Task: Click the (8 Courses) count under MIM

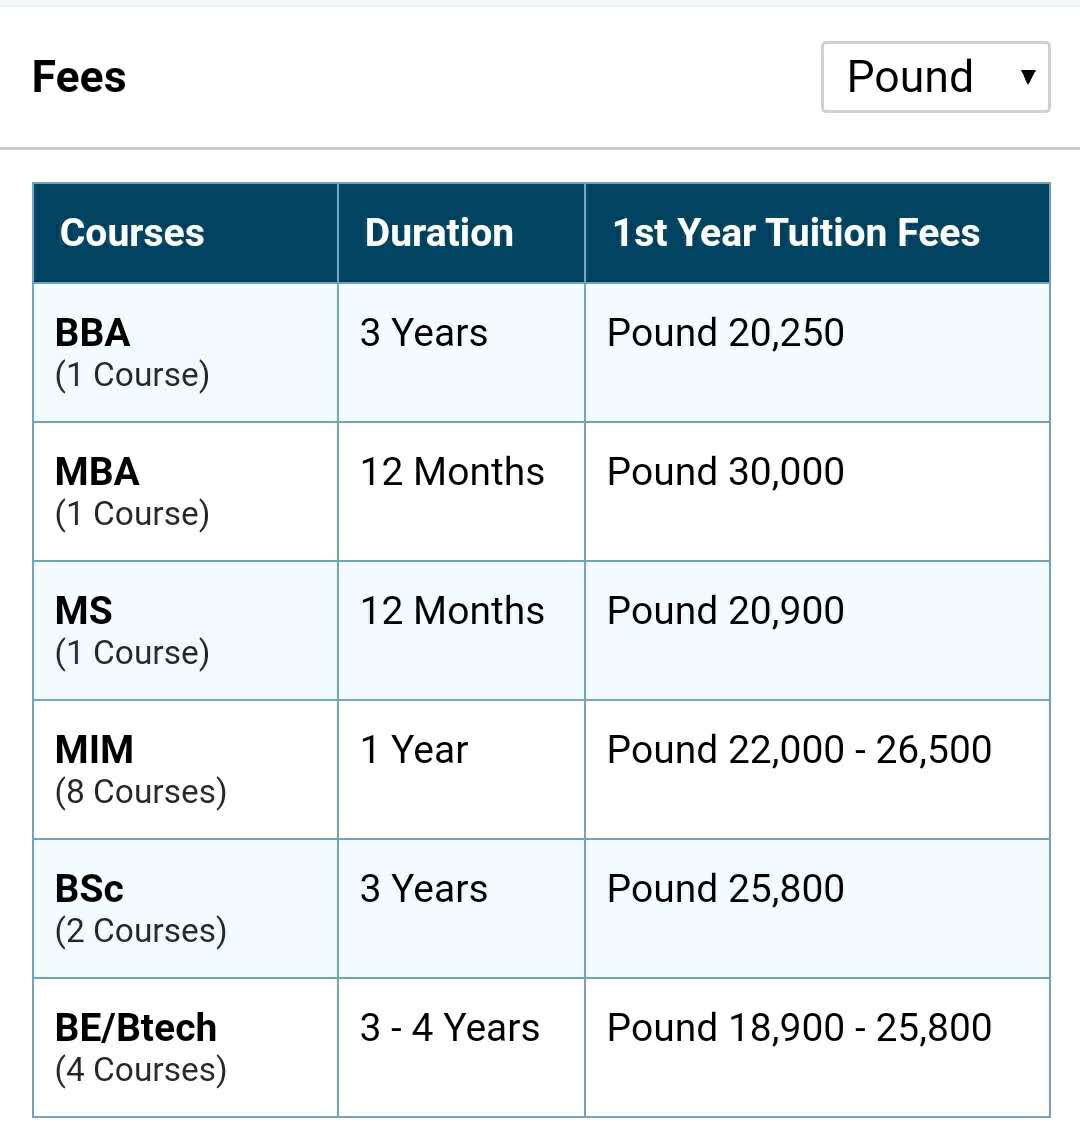Action: point(141,792)
